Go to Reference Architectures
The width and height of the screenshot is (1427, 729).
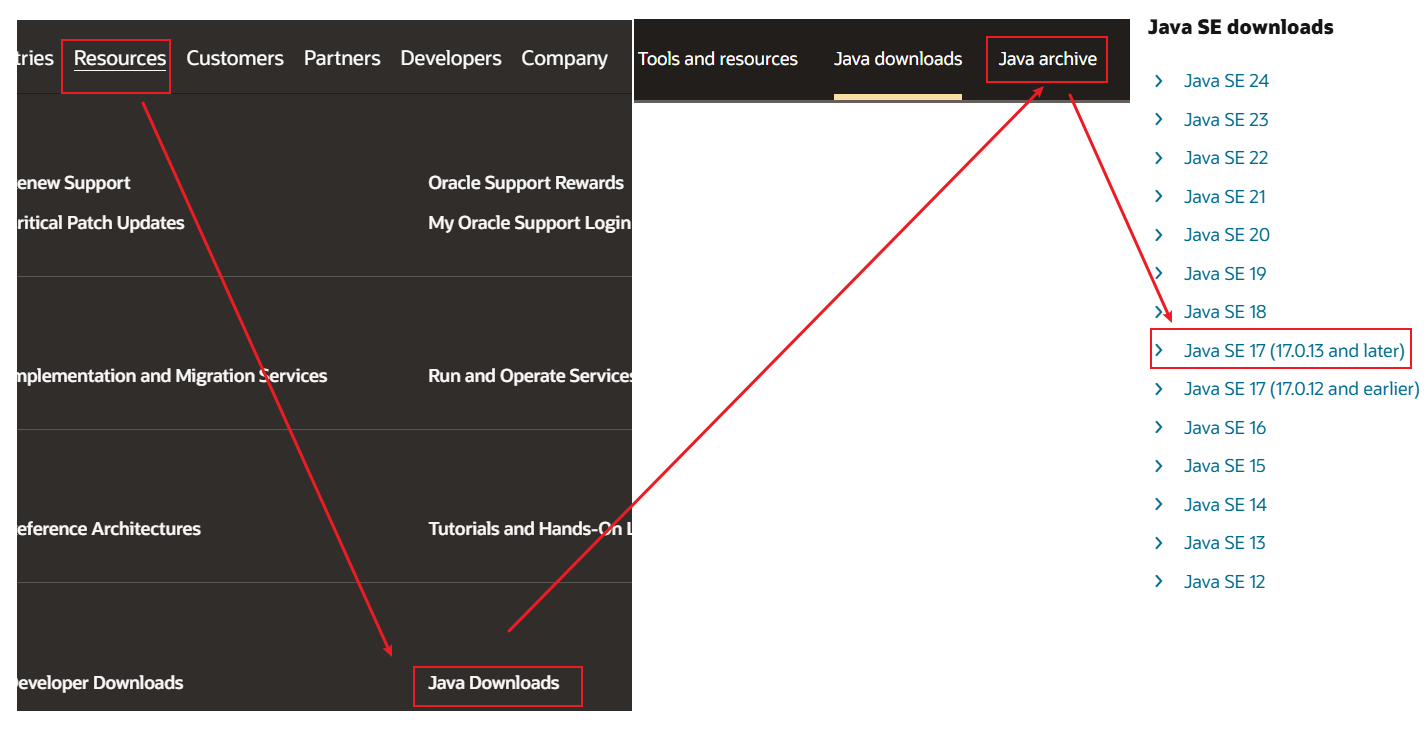pyautogui.click(x=108, y=529)
